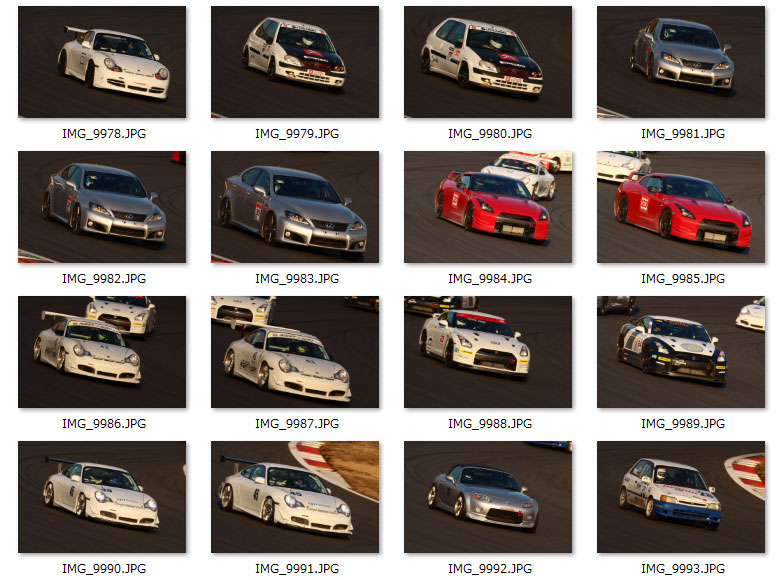780x580 pixels.
Task: Select the label IMG_9983.JPG
Action: pyautogui.click(x=297, y=279)
